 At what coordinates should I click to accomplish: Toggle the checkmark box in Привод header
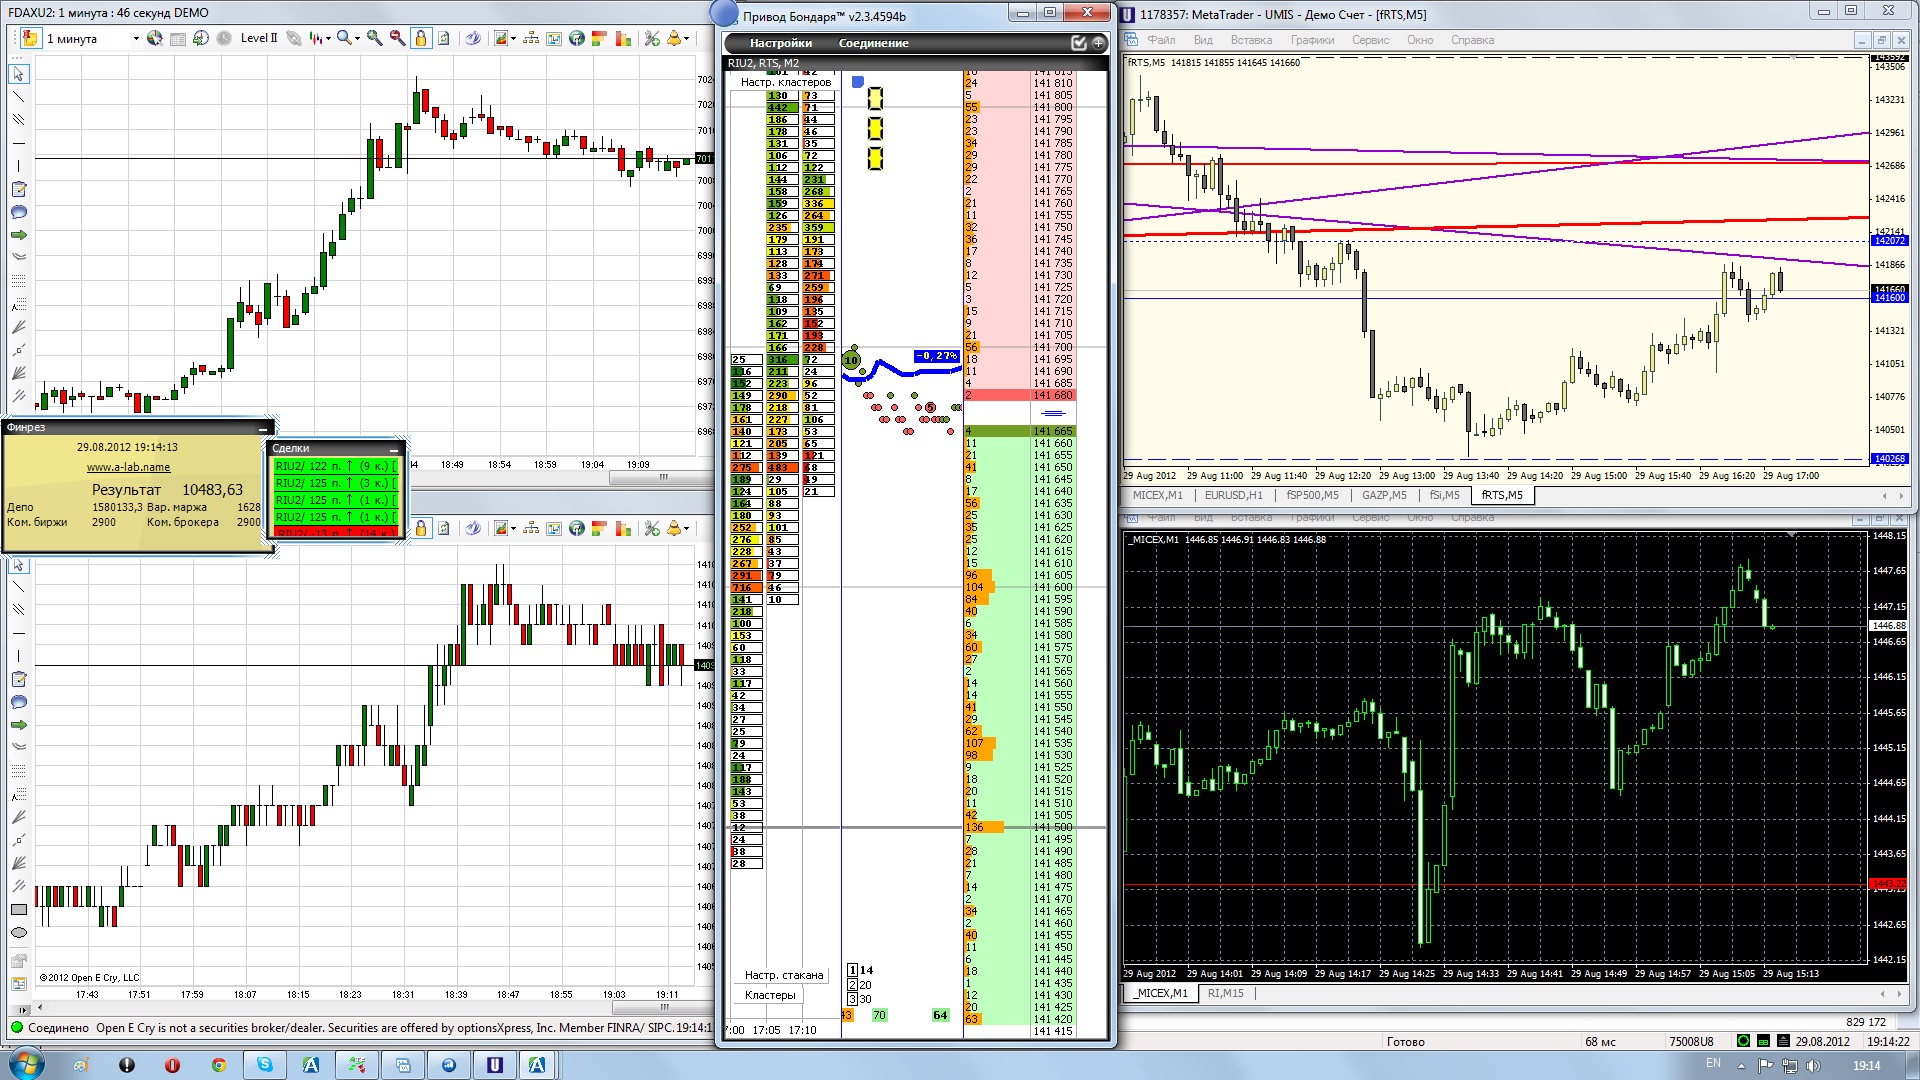[1078, 43]
